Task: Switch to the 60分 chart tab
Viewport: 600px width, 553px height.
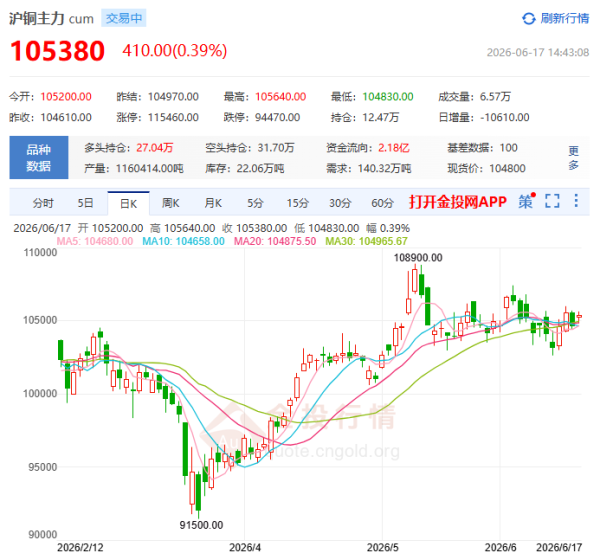Action: click(x=382, y=203)
